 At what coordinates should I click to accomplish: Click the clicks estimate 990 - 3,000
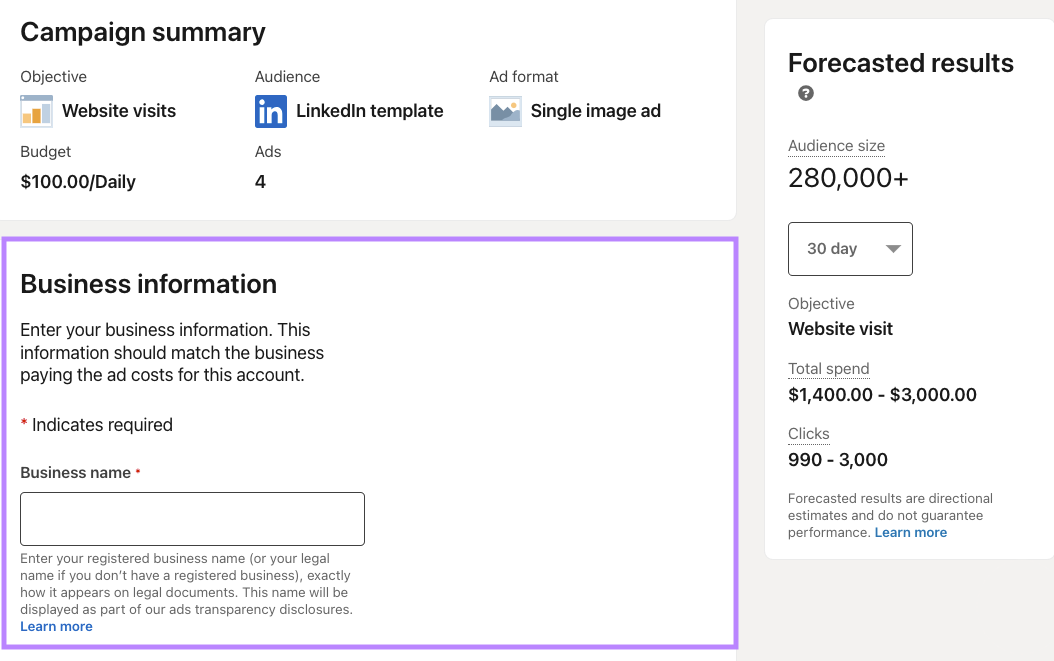[x=837, y=459]
